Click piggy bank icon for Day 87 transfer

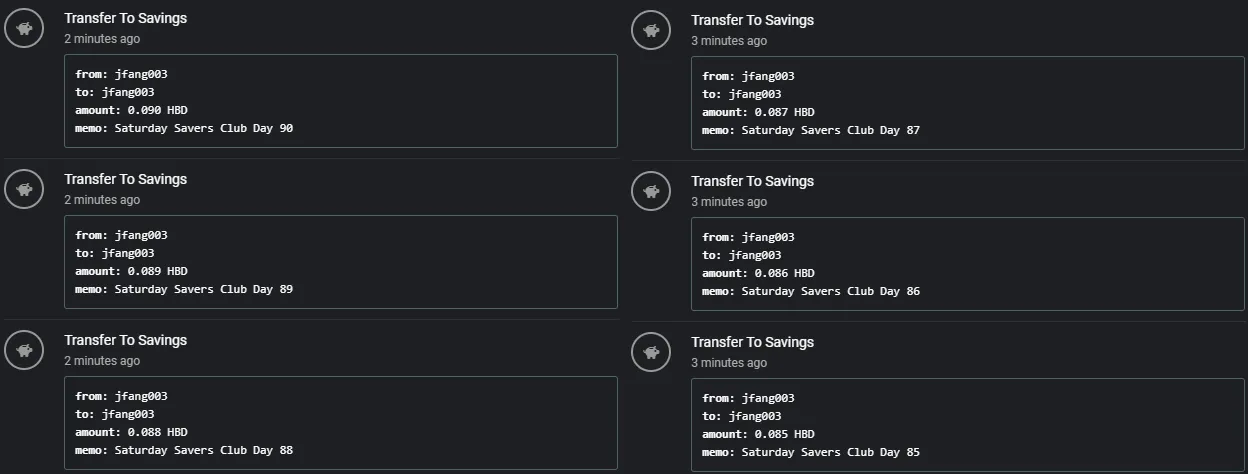651,30
